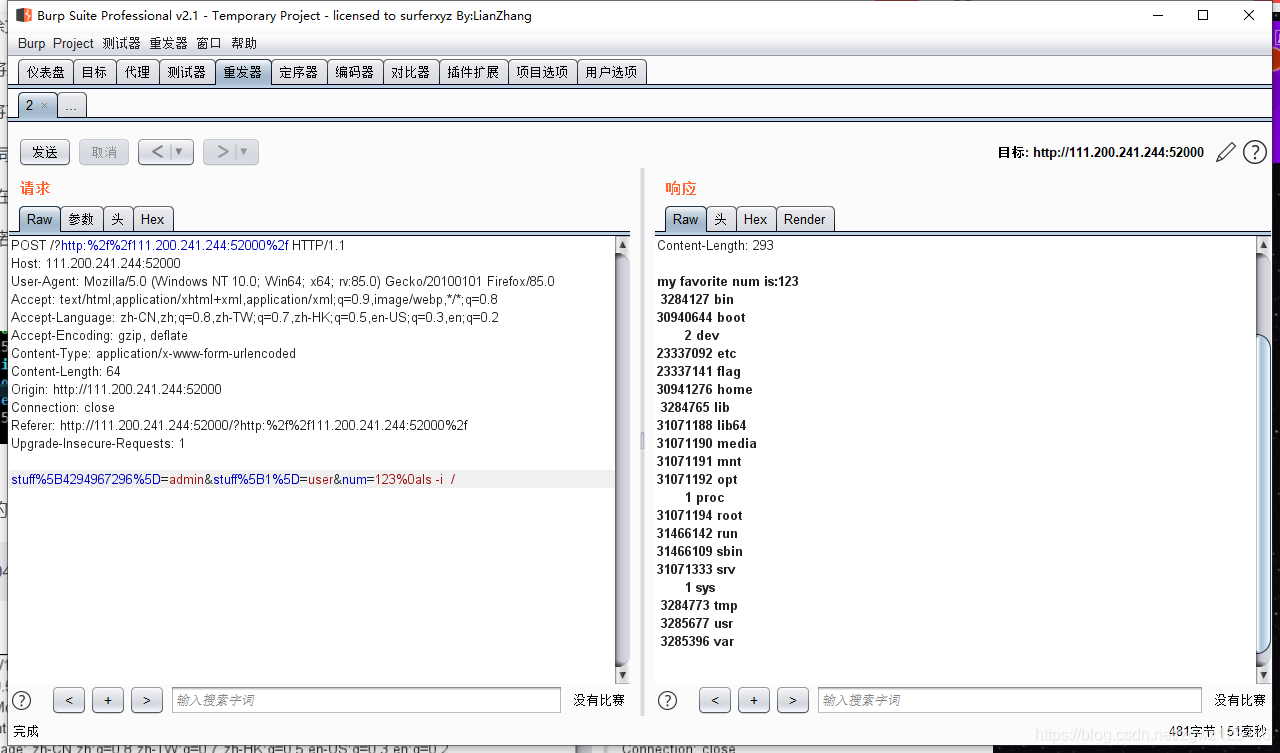Click the response pane help icon

click(667, 700)
